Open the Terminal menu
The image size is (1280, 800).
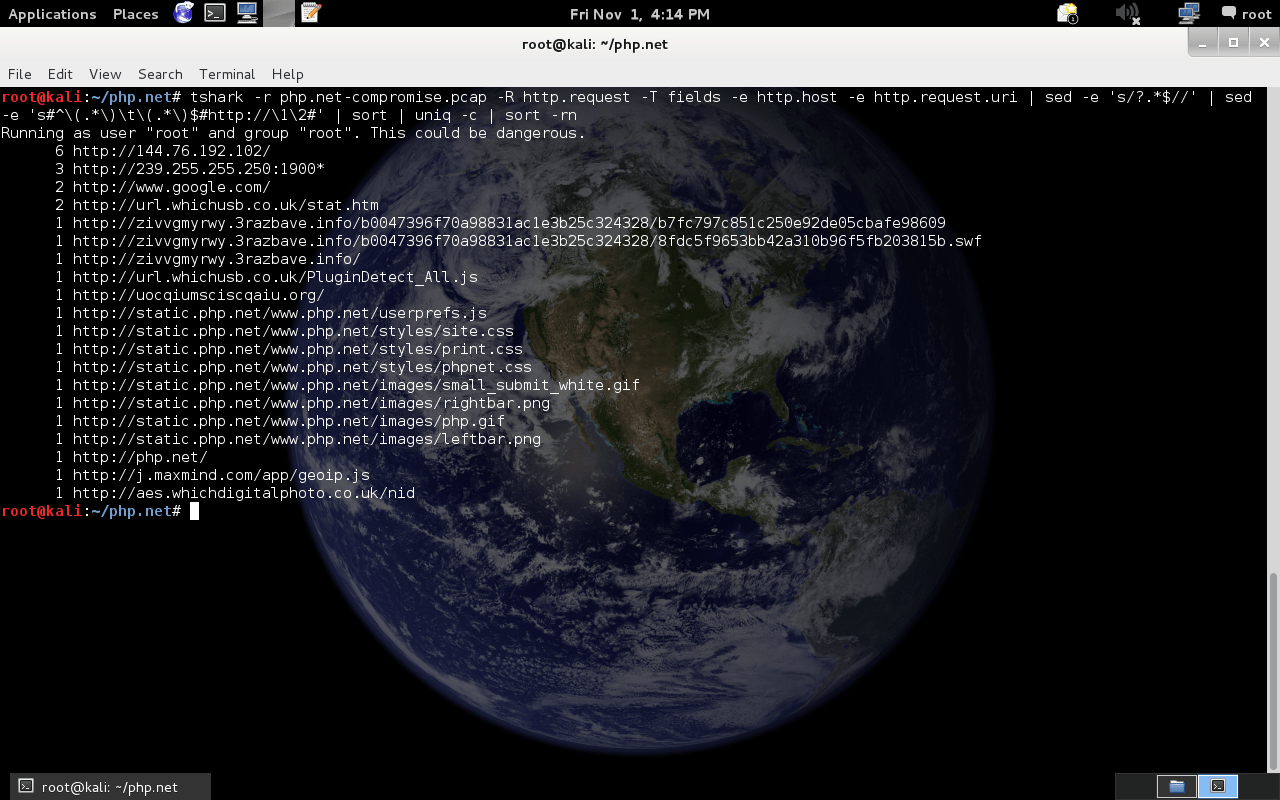(x=227, y=74)
